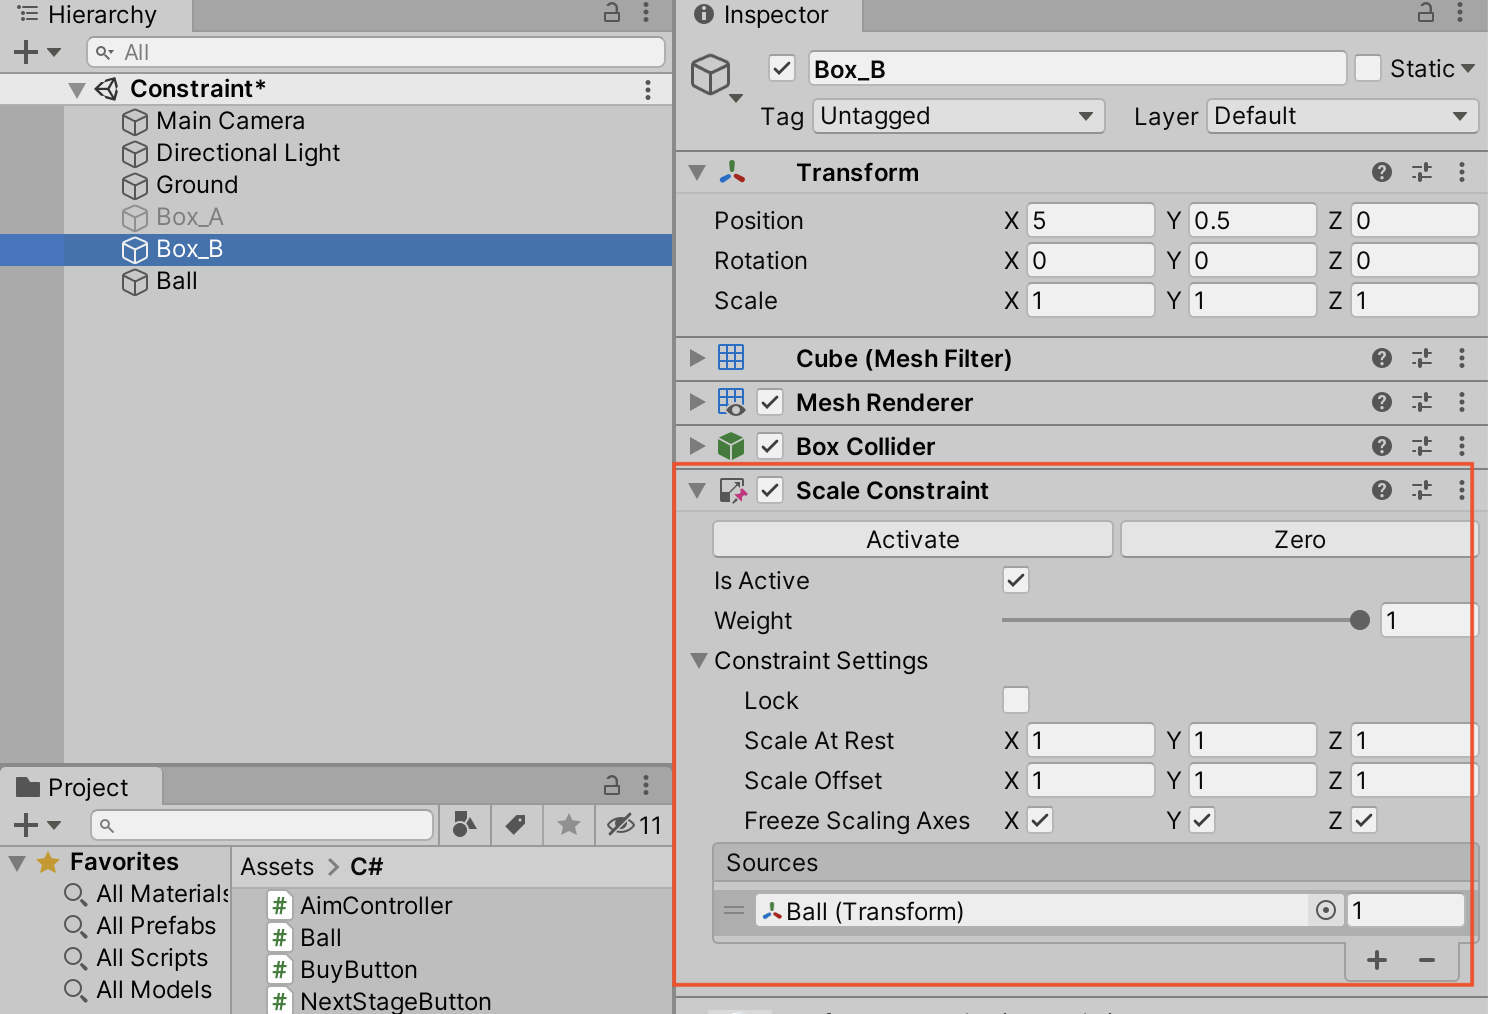Open presets for the Transform component

coord(1421,172)
